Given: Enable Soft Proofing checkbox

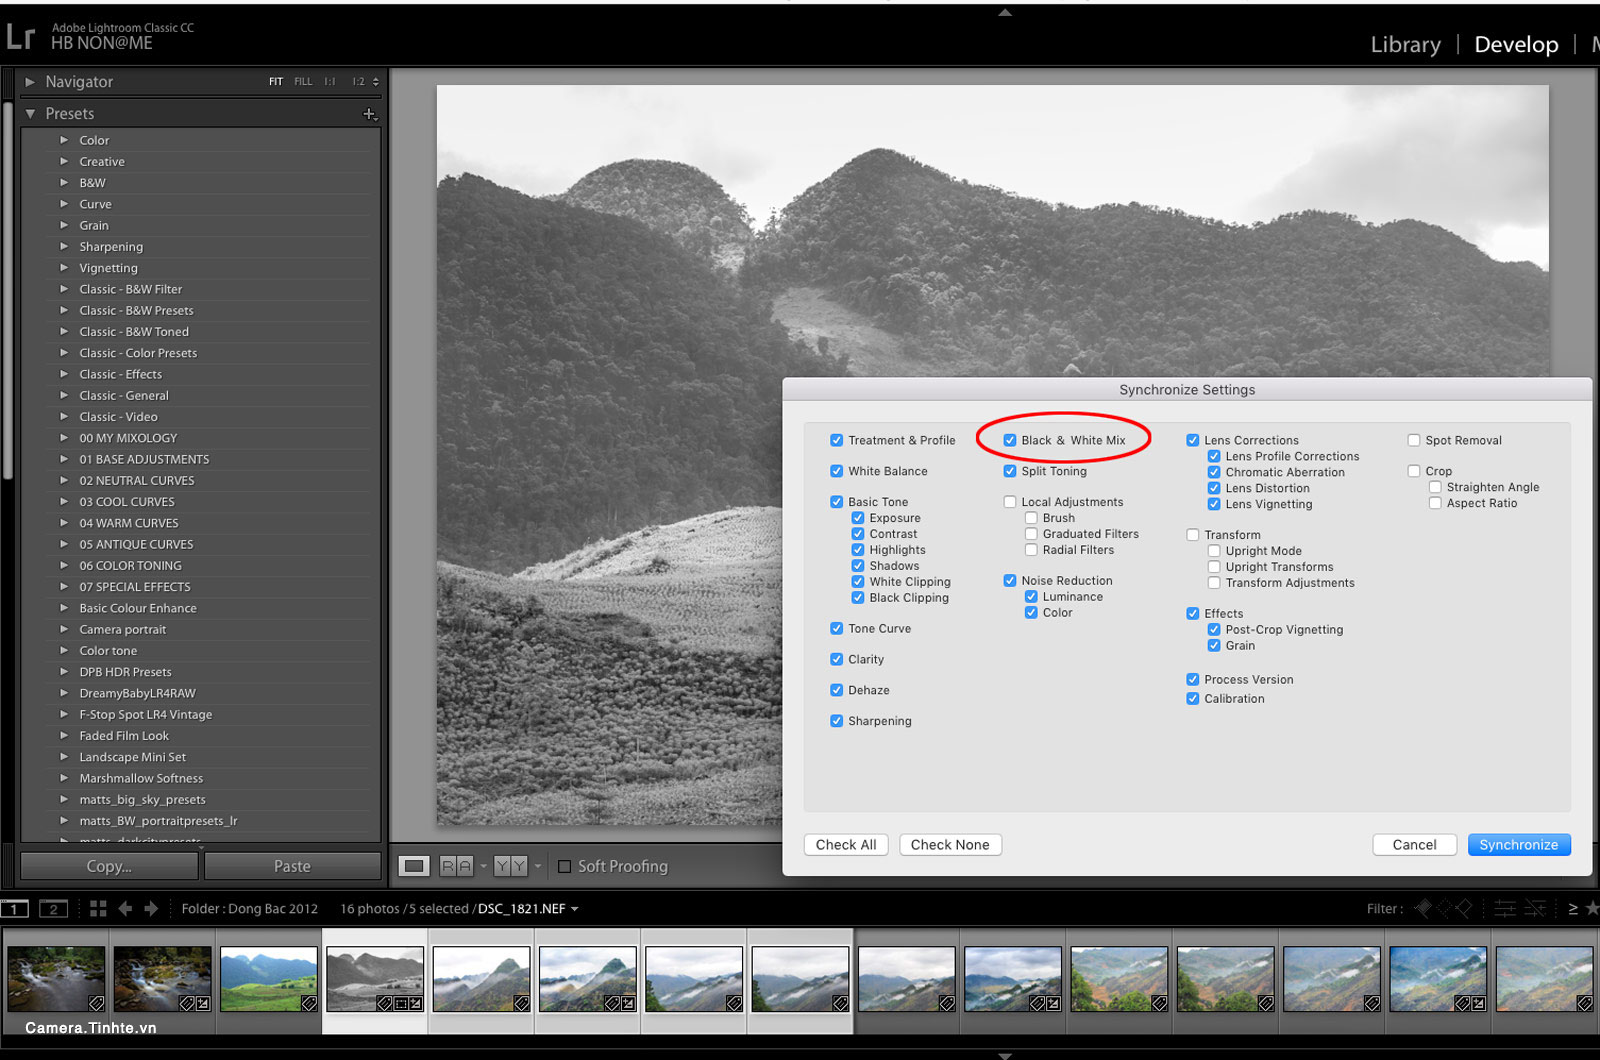Looking at the screenshot, I should click(x=565, y=866).
